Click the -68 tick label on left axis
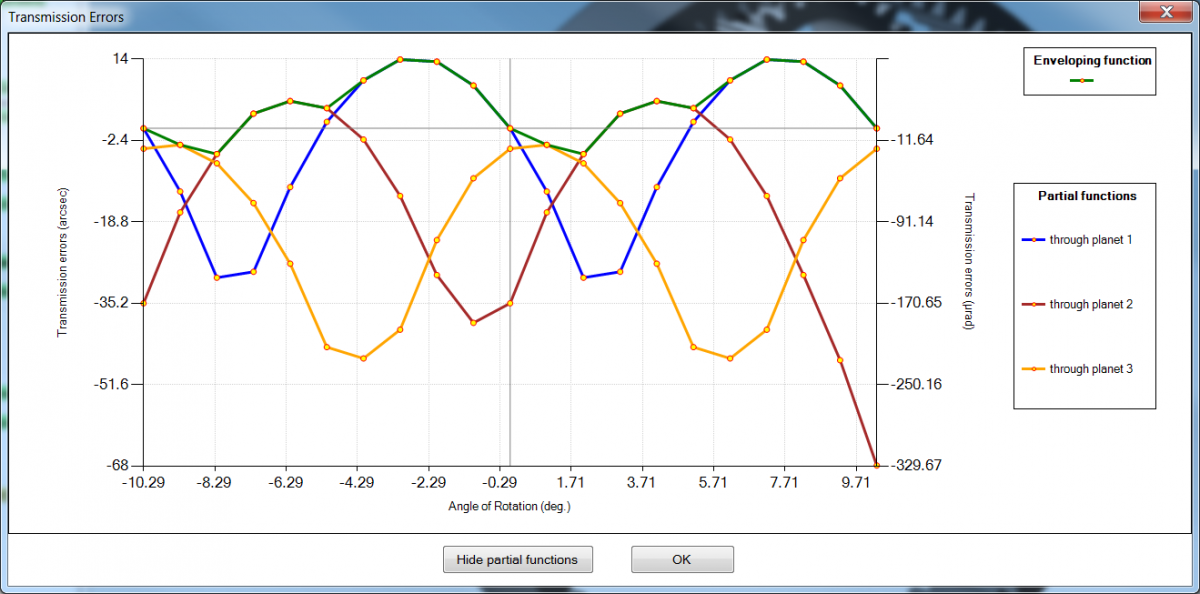 (120, 466)
